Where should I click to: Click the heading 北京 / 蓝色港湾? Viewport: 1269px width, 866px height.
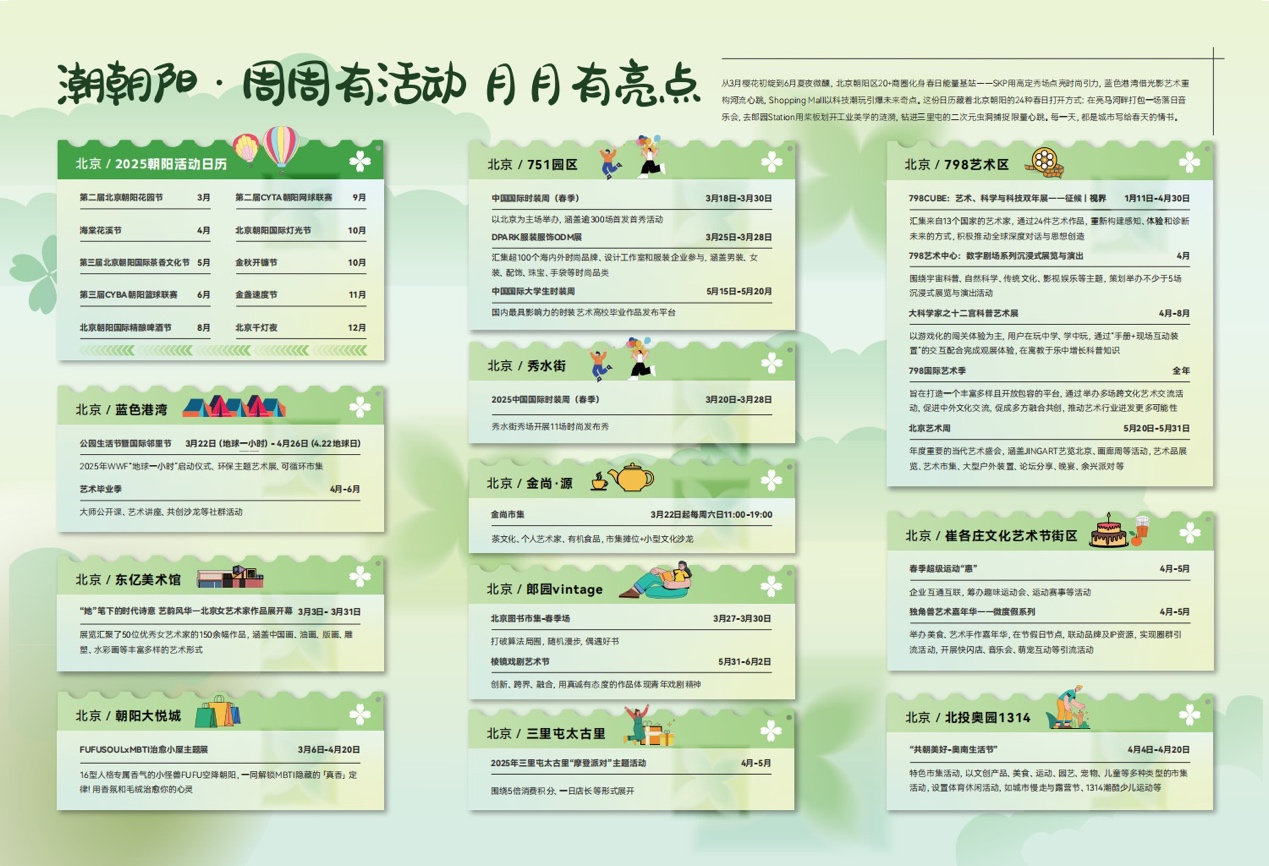pos(121,409)
